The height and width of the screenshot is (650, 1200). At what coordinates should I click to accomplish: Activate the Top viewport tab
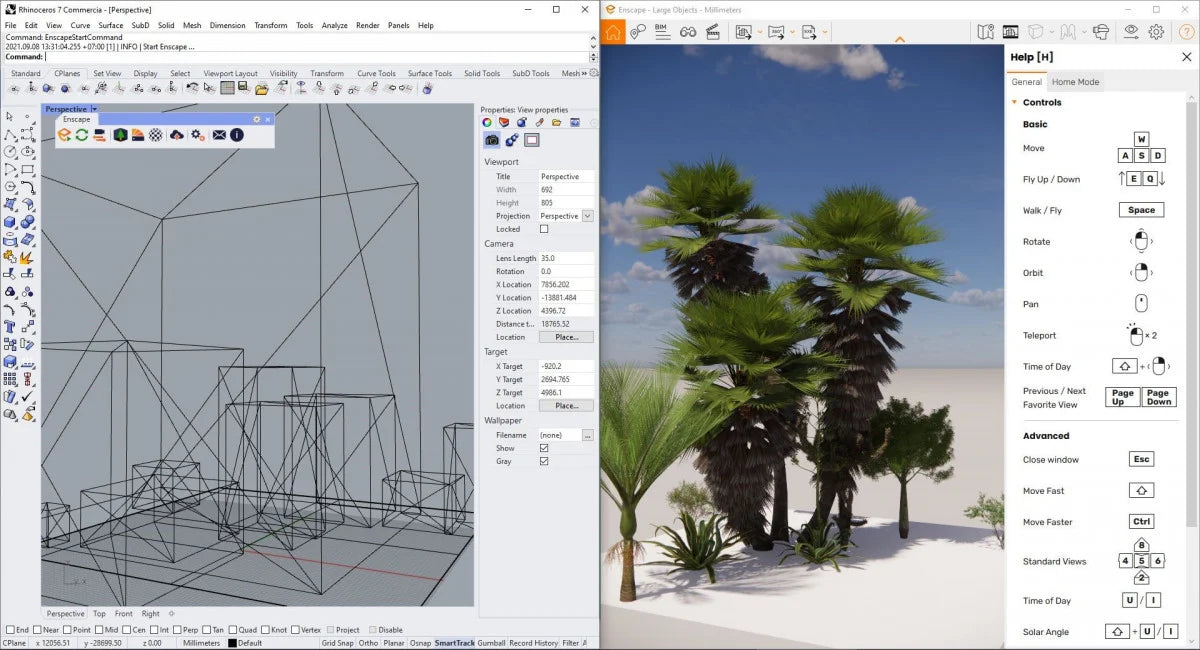click(99, 613)
